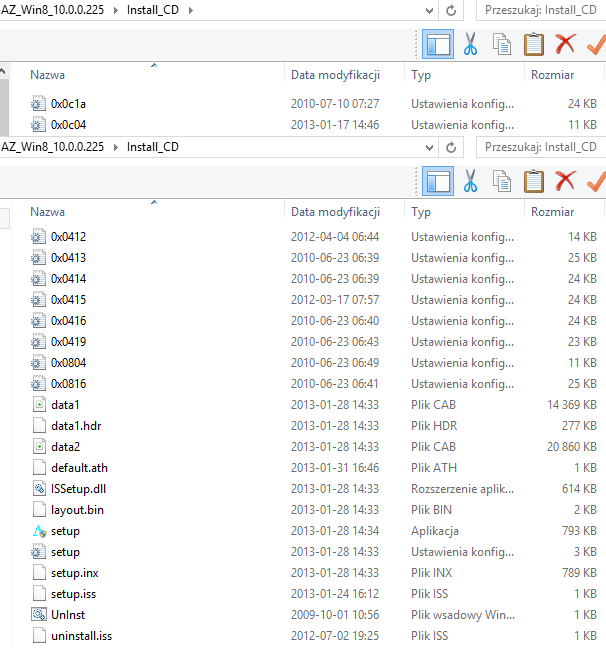Select the data2 CAB file icon
This screenshot has height=649, width=606.
tap(39, 447)
